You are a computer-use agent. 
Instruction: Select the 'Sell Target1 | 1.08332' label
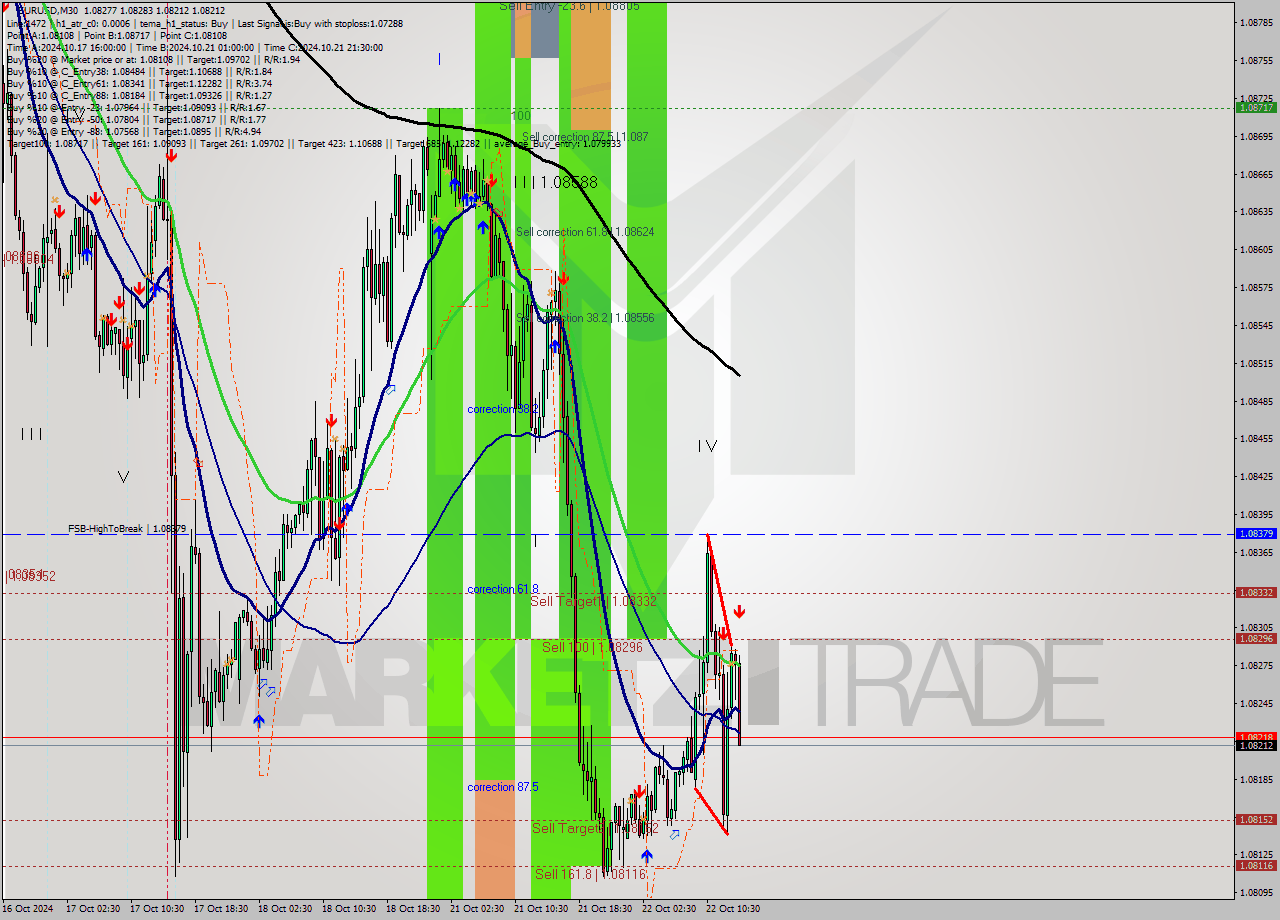593,601
